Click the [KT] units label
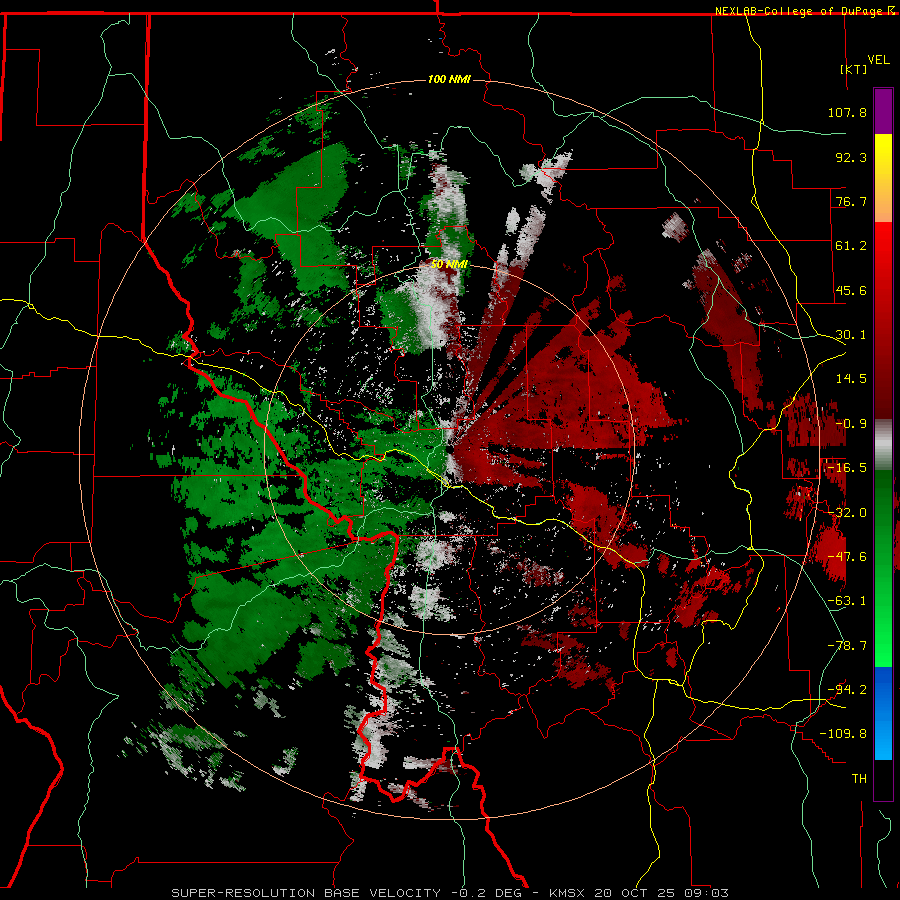The width and height of the screenshot is (900, 900). coord(853,69)
